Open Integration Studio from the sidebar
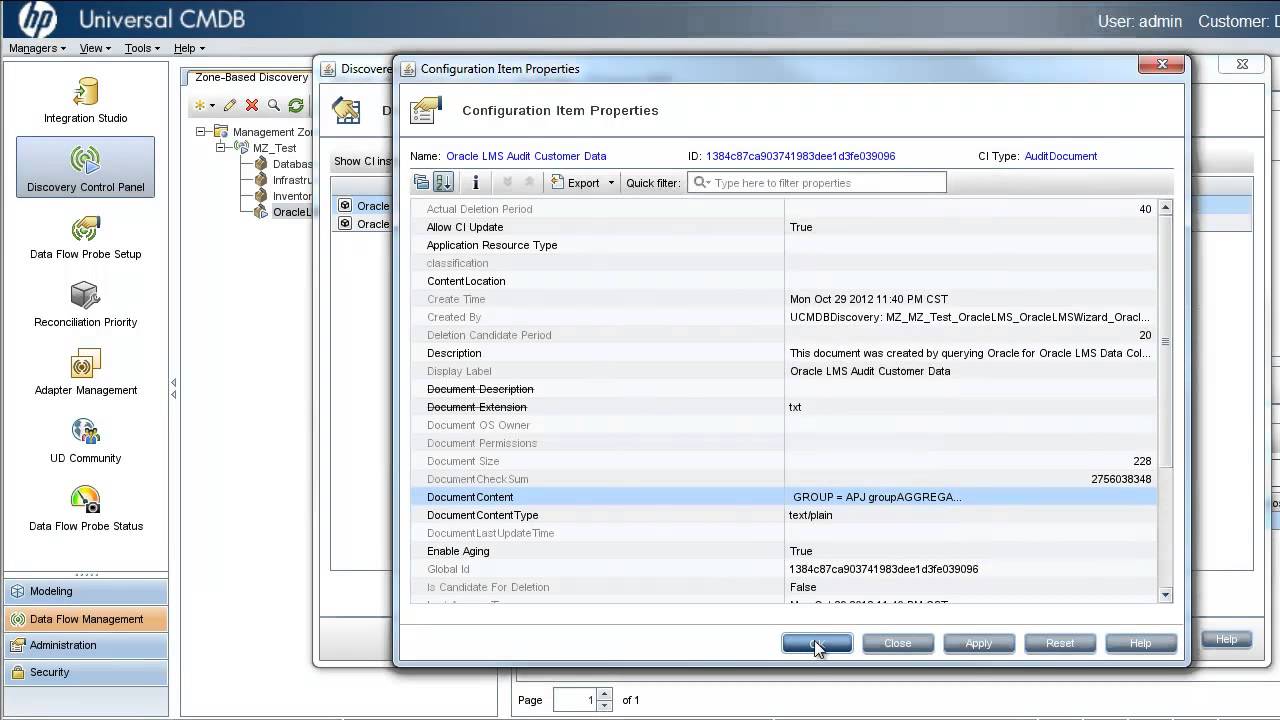The image size is (1280, 720). [85, 100]
